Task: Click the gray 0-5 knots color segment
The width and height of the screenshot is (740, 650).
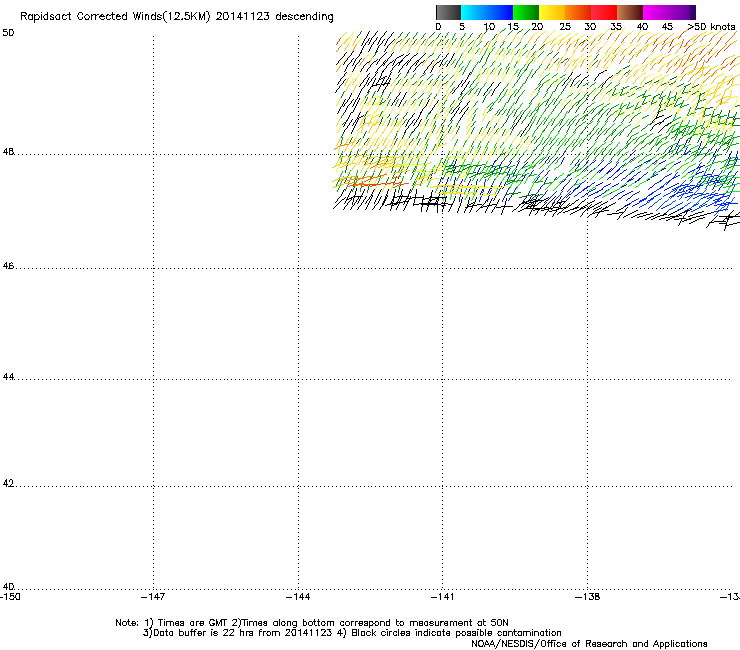Action: pos(448,12)
